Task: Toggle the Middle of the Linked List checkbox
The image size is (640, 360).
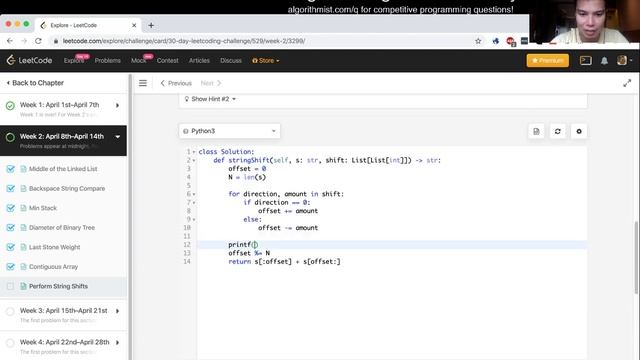Action: point(11,169)
